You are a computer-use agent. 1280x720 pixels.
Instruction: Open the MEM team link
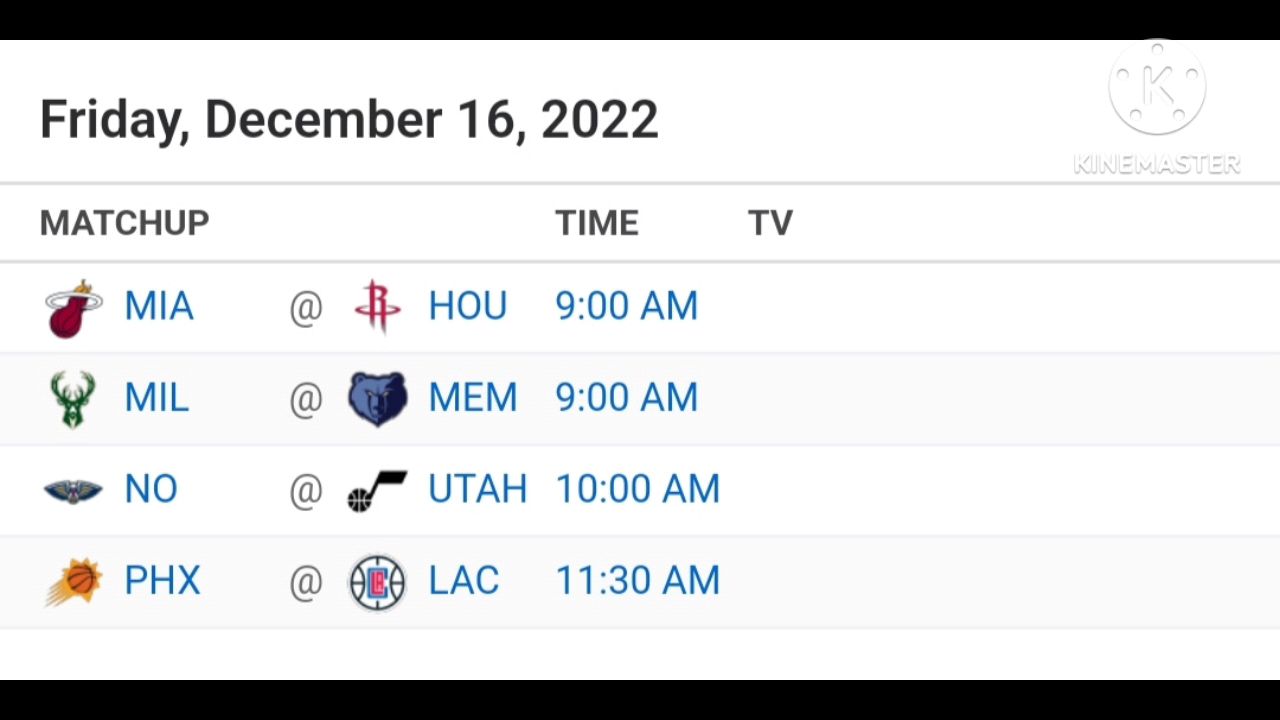pos(473,398)
